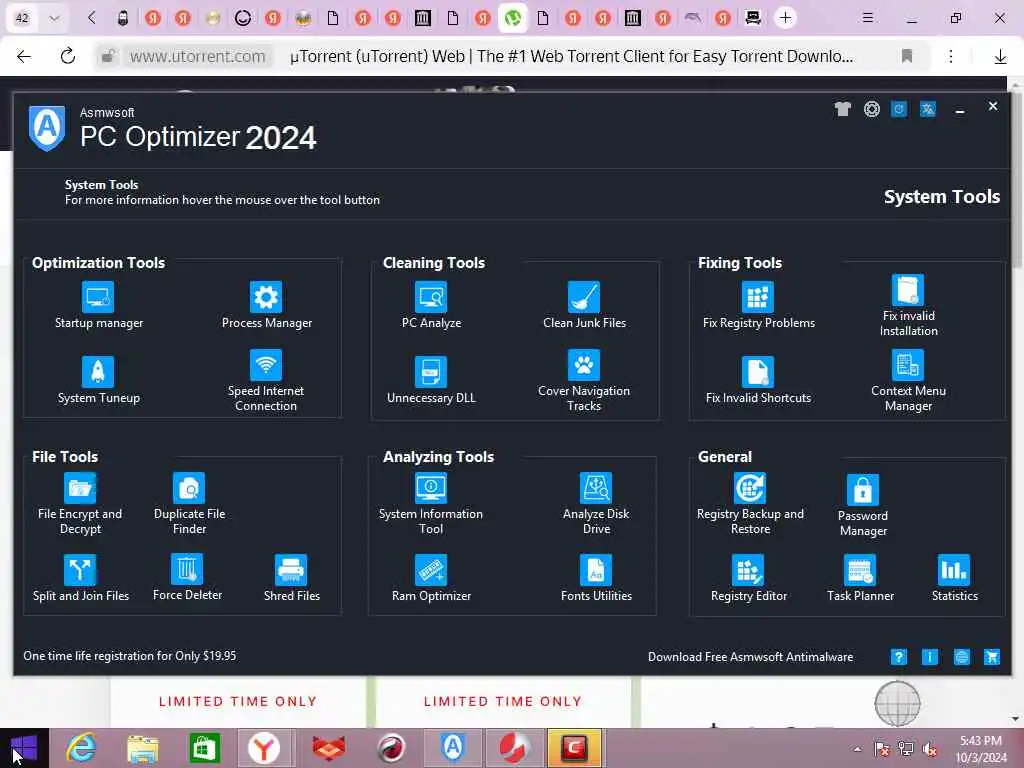This screenshot has height=768, width=1024.
Task: Open Fonts Utilities
Action: 596,578
